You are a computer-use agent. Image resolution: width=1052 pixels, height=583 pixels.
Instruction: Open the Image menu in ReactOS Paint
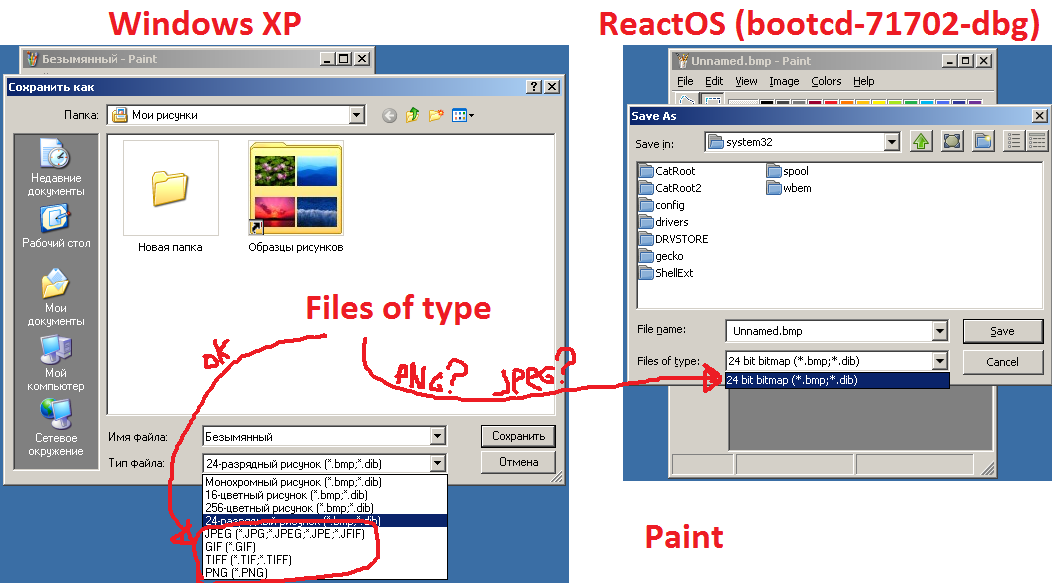click(x=784, y=81)
